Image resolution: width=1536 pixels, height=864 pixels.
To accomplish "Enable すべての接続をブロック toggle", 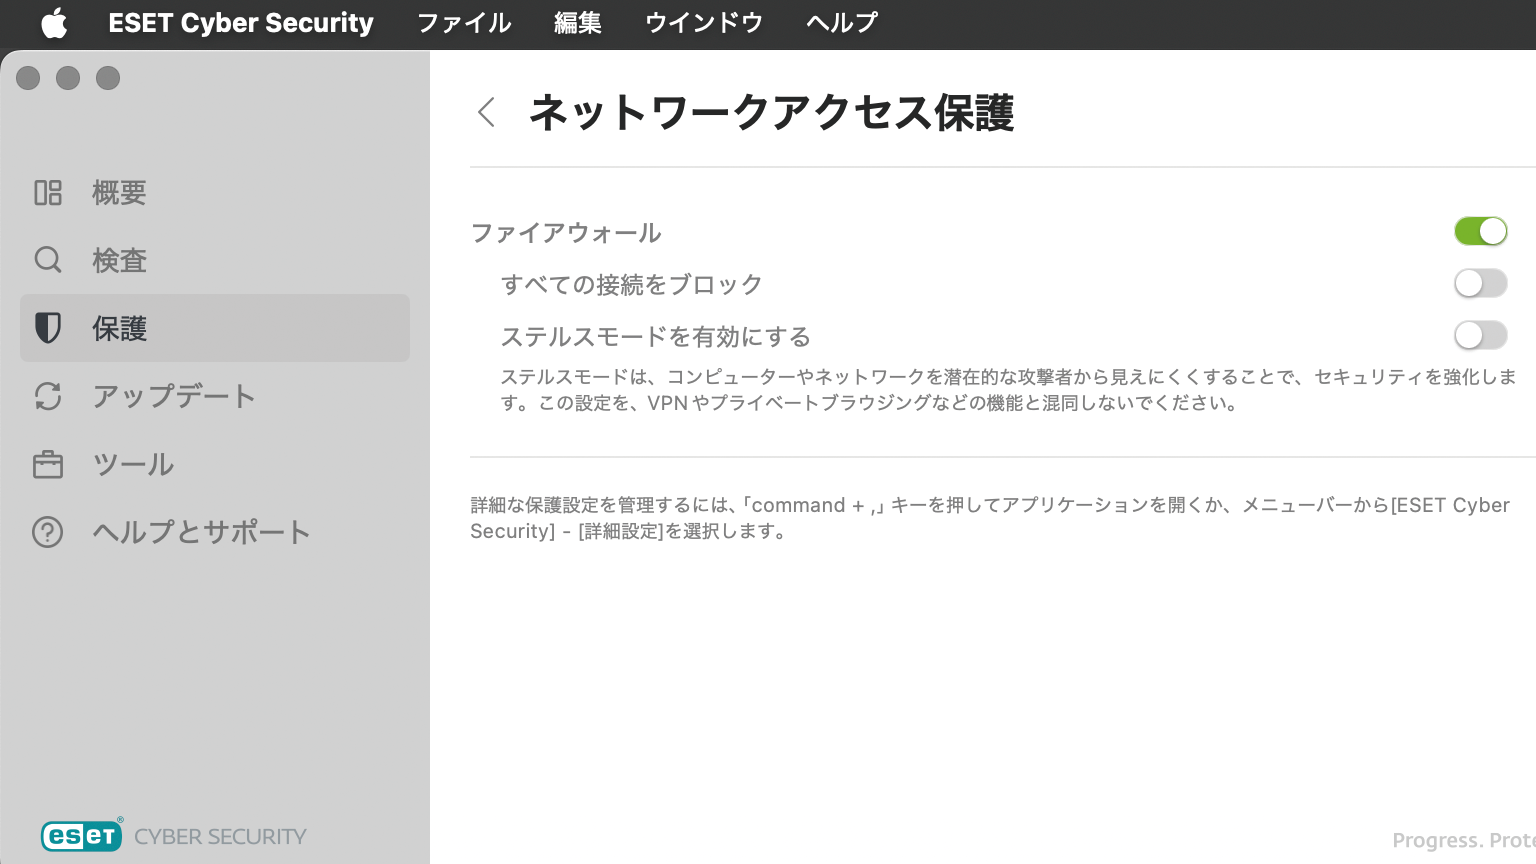I will tap(1481, 283).
